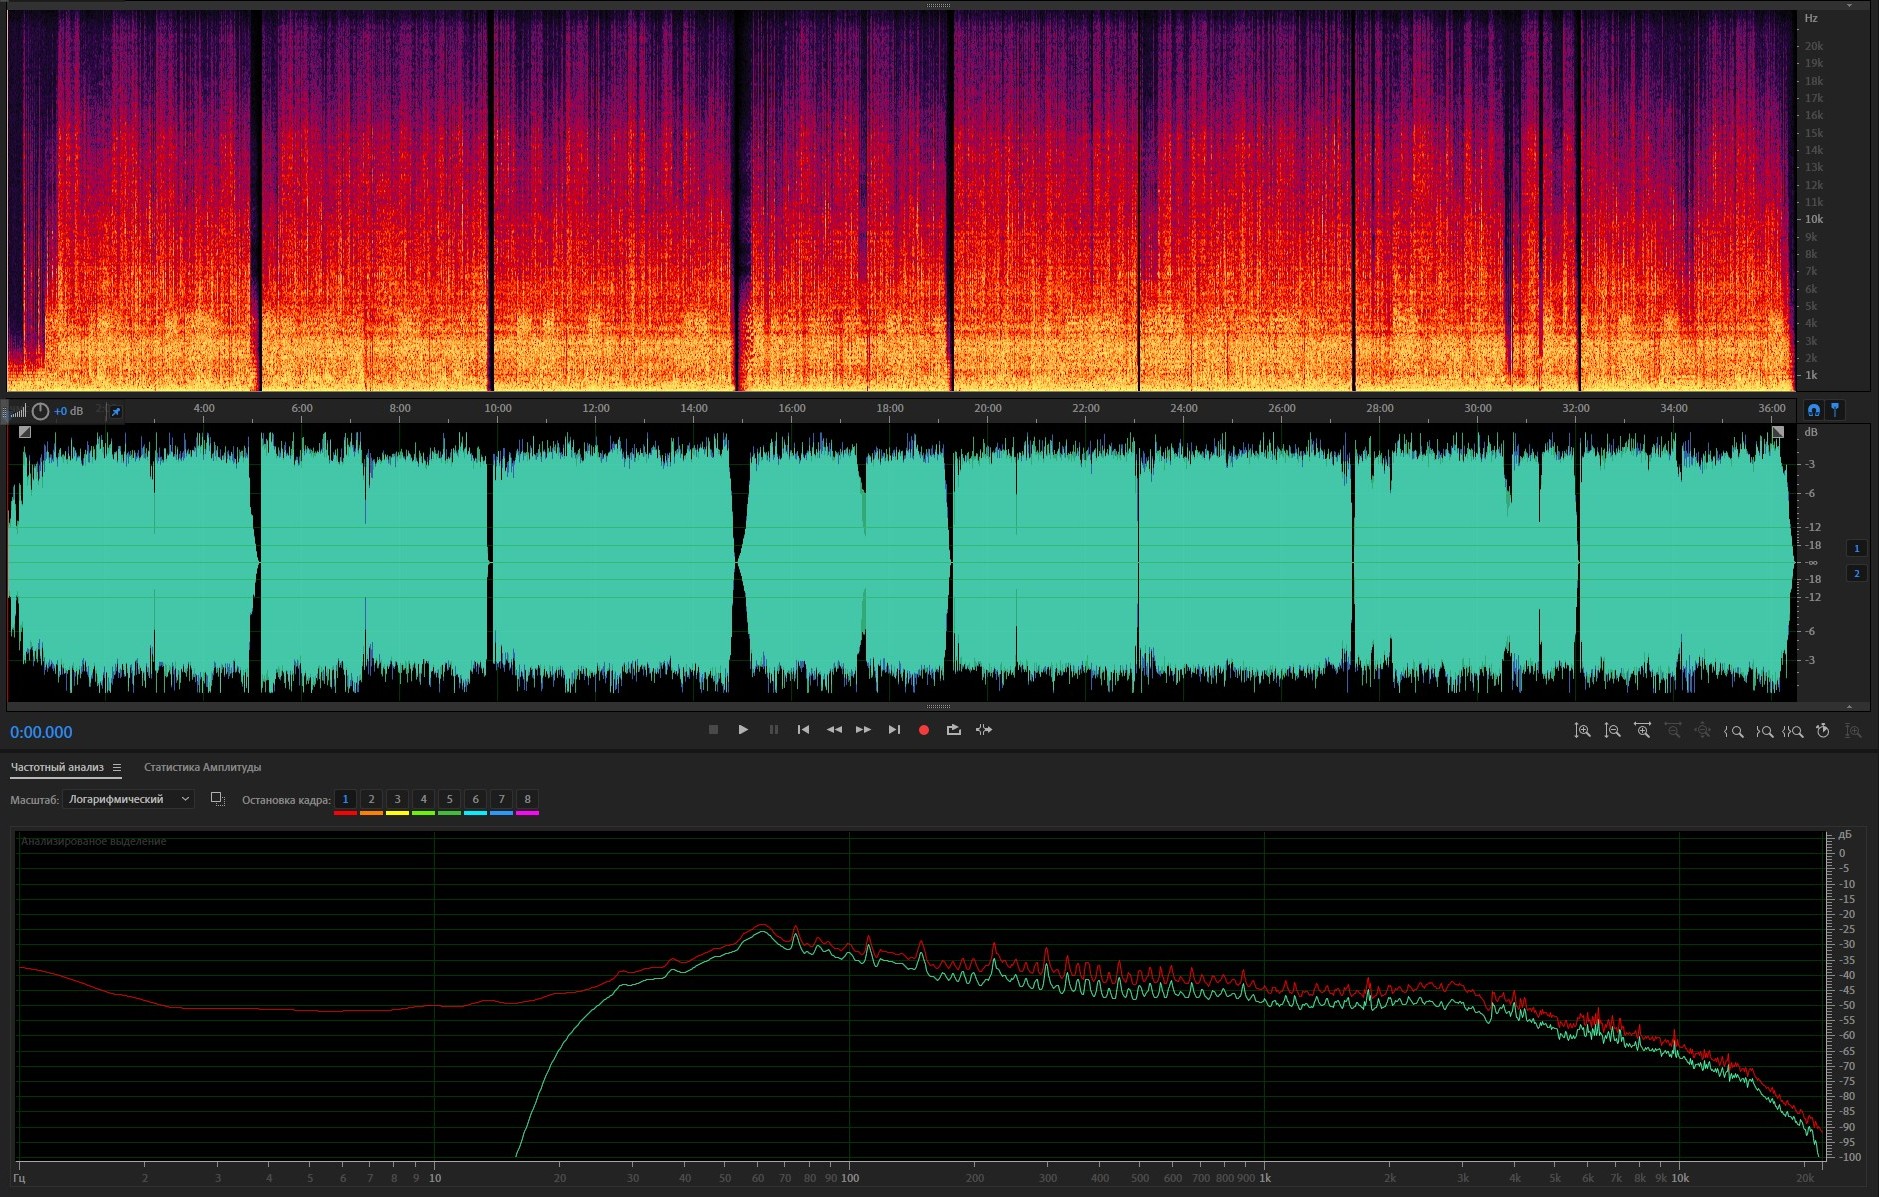
Task: Zoom out time icon
Action: [1672, 731]
